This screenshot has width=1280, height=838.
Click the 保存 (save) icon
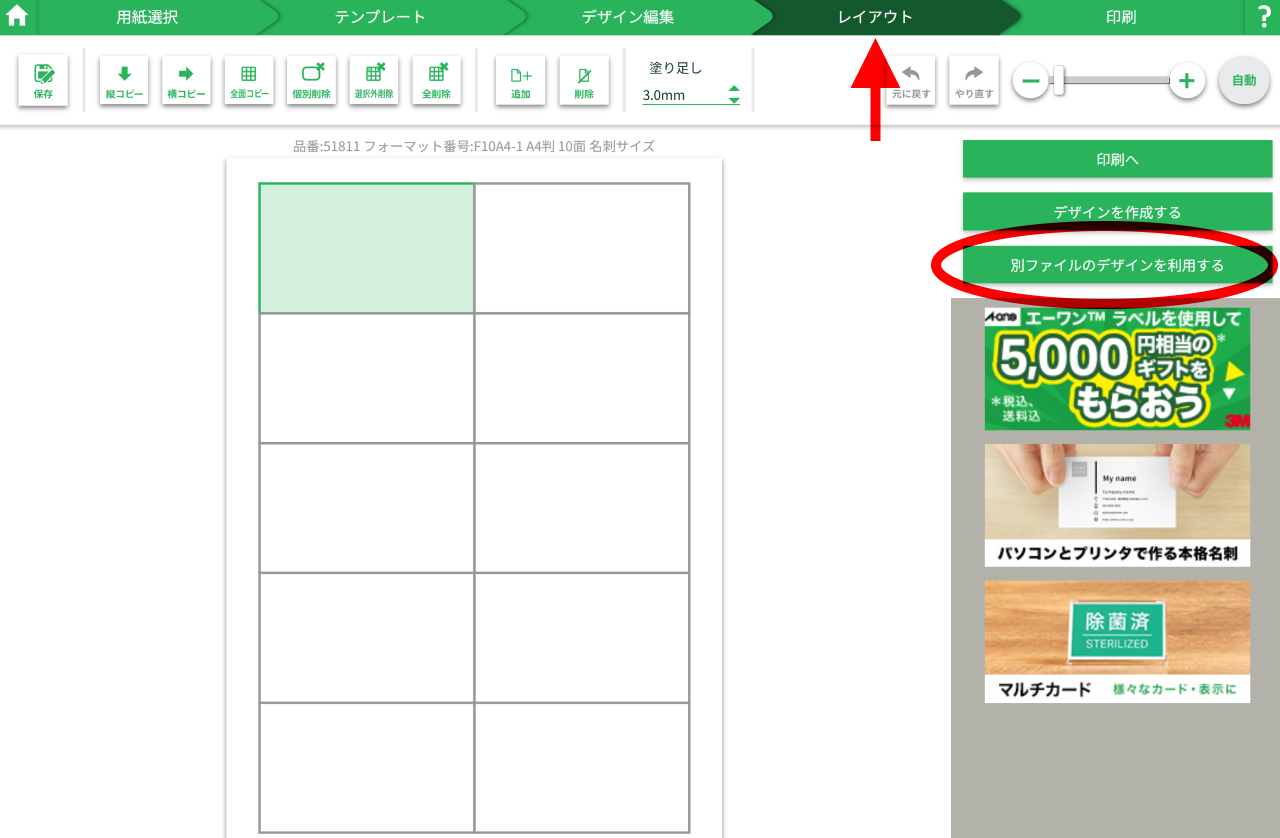(x=43, y=80)
